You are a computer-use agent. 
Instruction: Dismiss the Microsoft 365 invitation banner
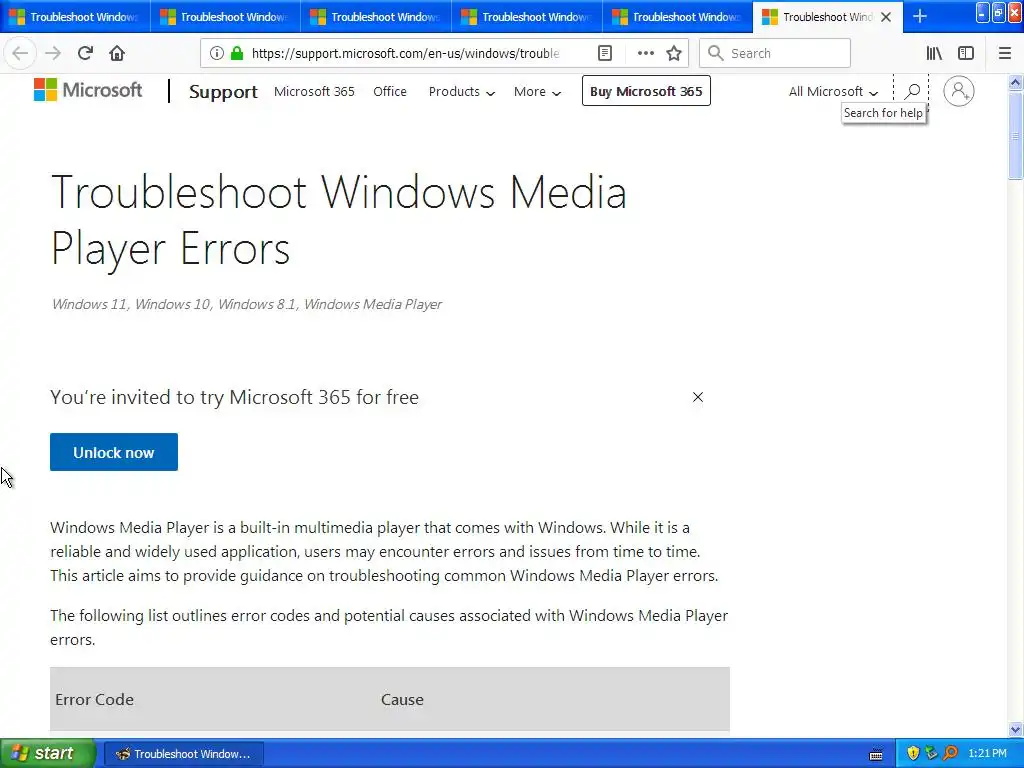tap(697, 397)
